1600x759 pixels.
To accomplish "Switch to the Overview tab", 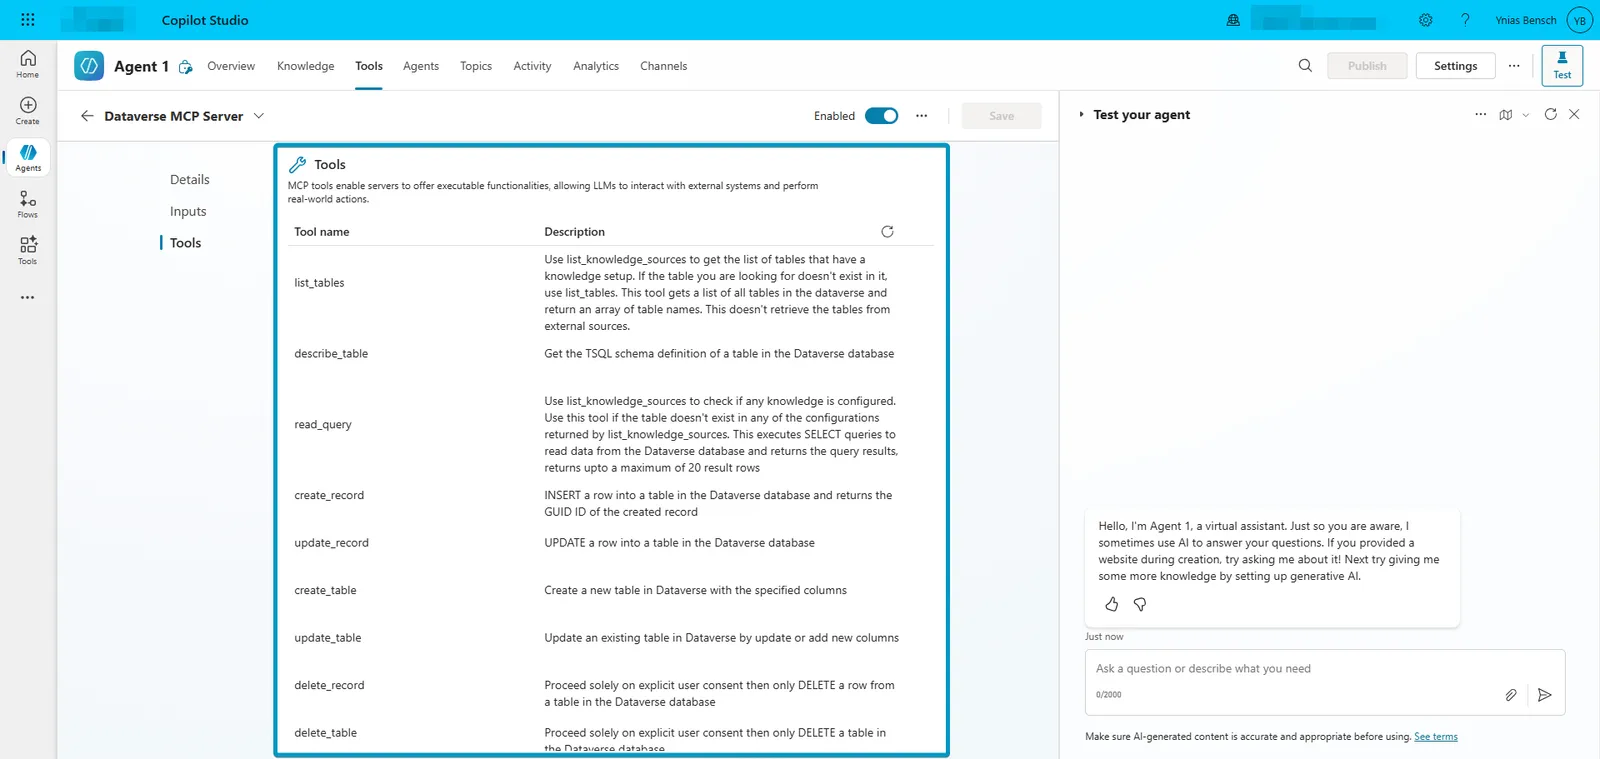I will pyautogui.click(x=231, y=66).
